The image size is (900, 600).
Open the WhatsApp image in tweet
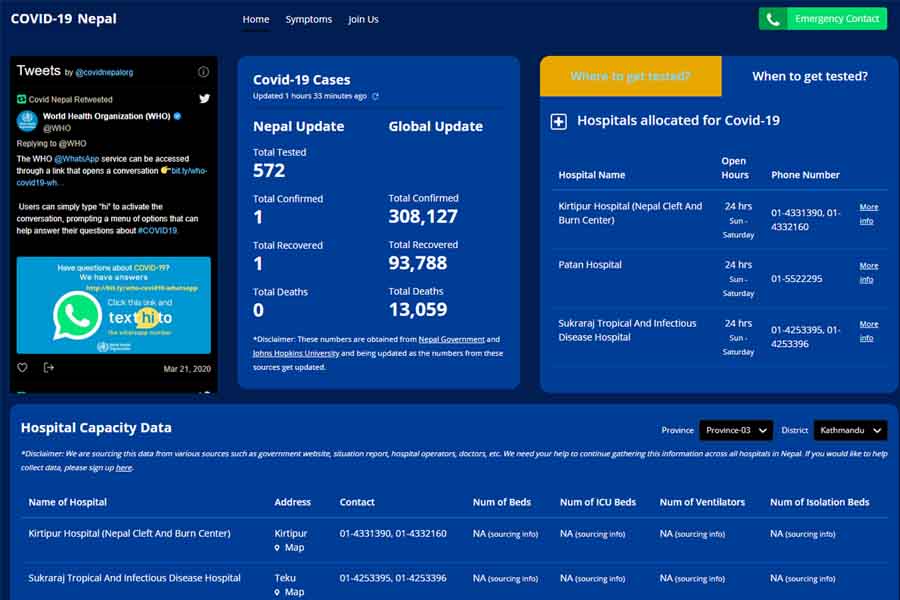(x=113, y=305)
